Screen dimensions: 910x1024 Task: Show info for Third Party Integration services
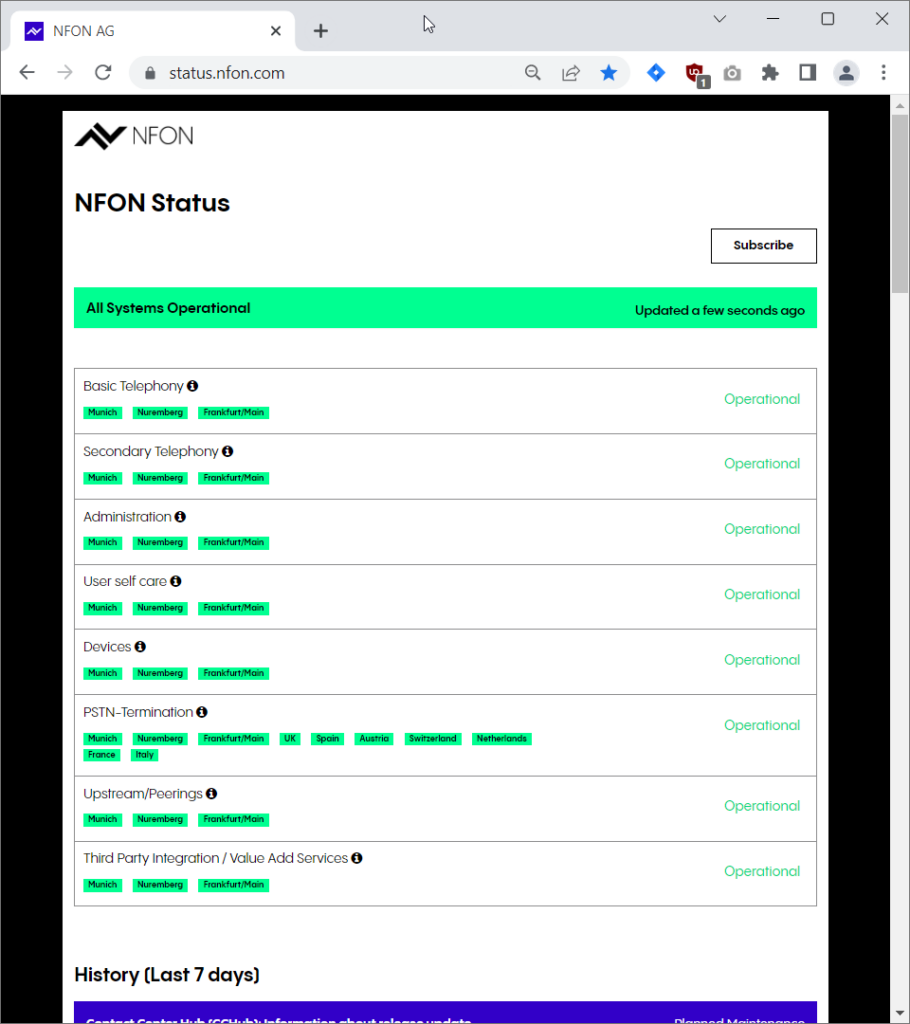pos(357,858)
